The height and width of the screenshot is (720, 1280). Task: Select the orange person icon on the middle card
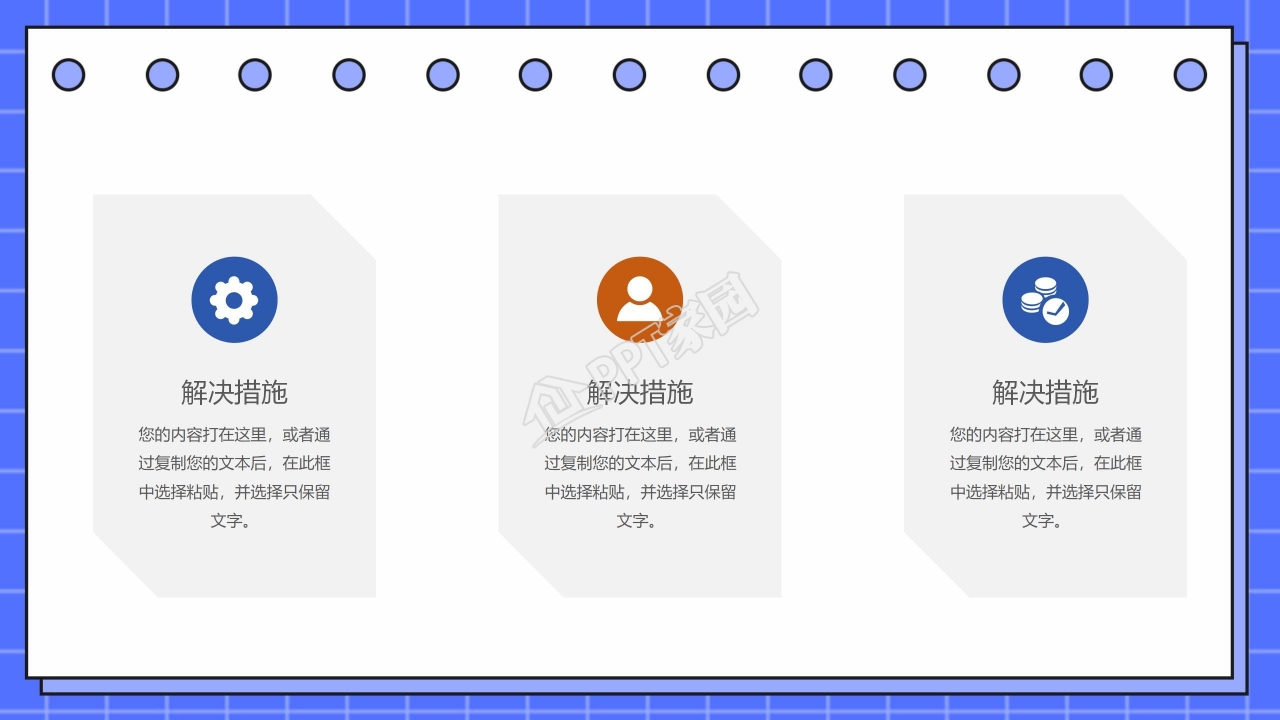(640, 298)
